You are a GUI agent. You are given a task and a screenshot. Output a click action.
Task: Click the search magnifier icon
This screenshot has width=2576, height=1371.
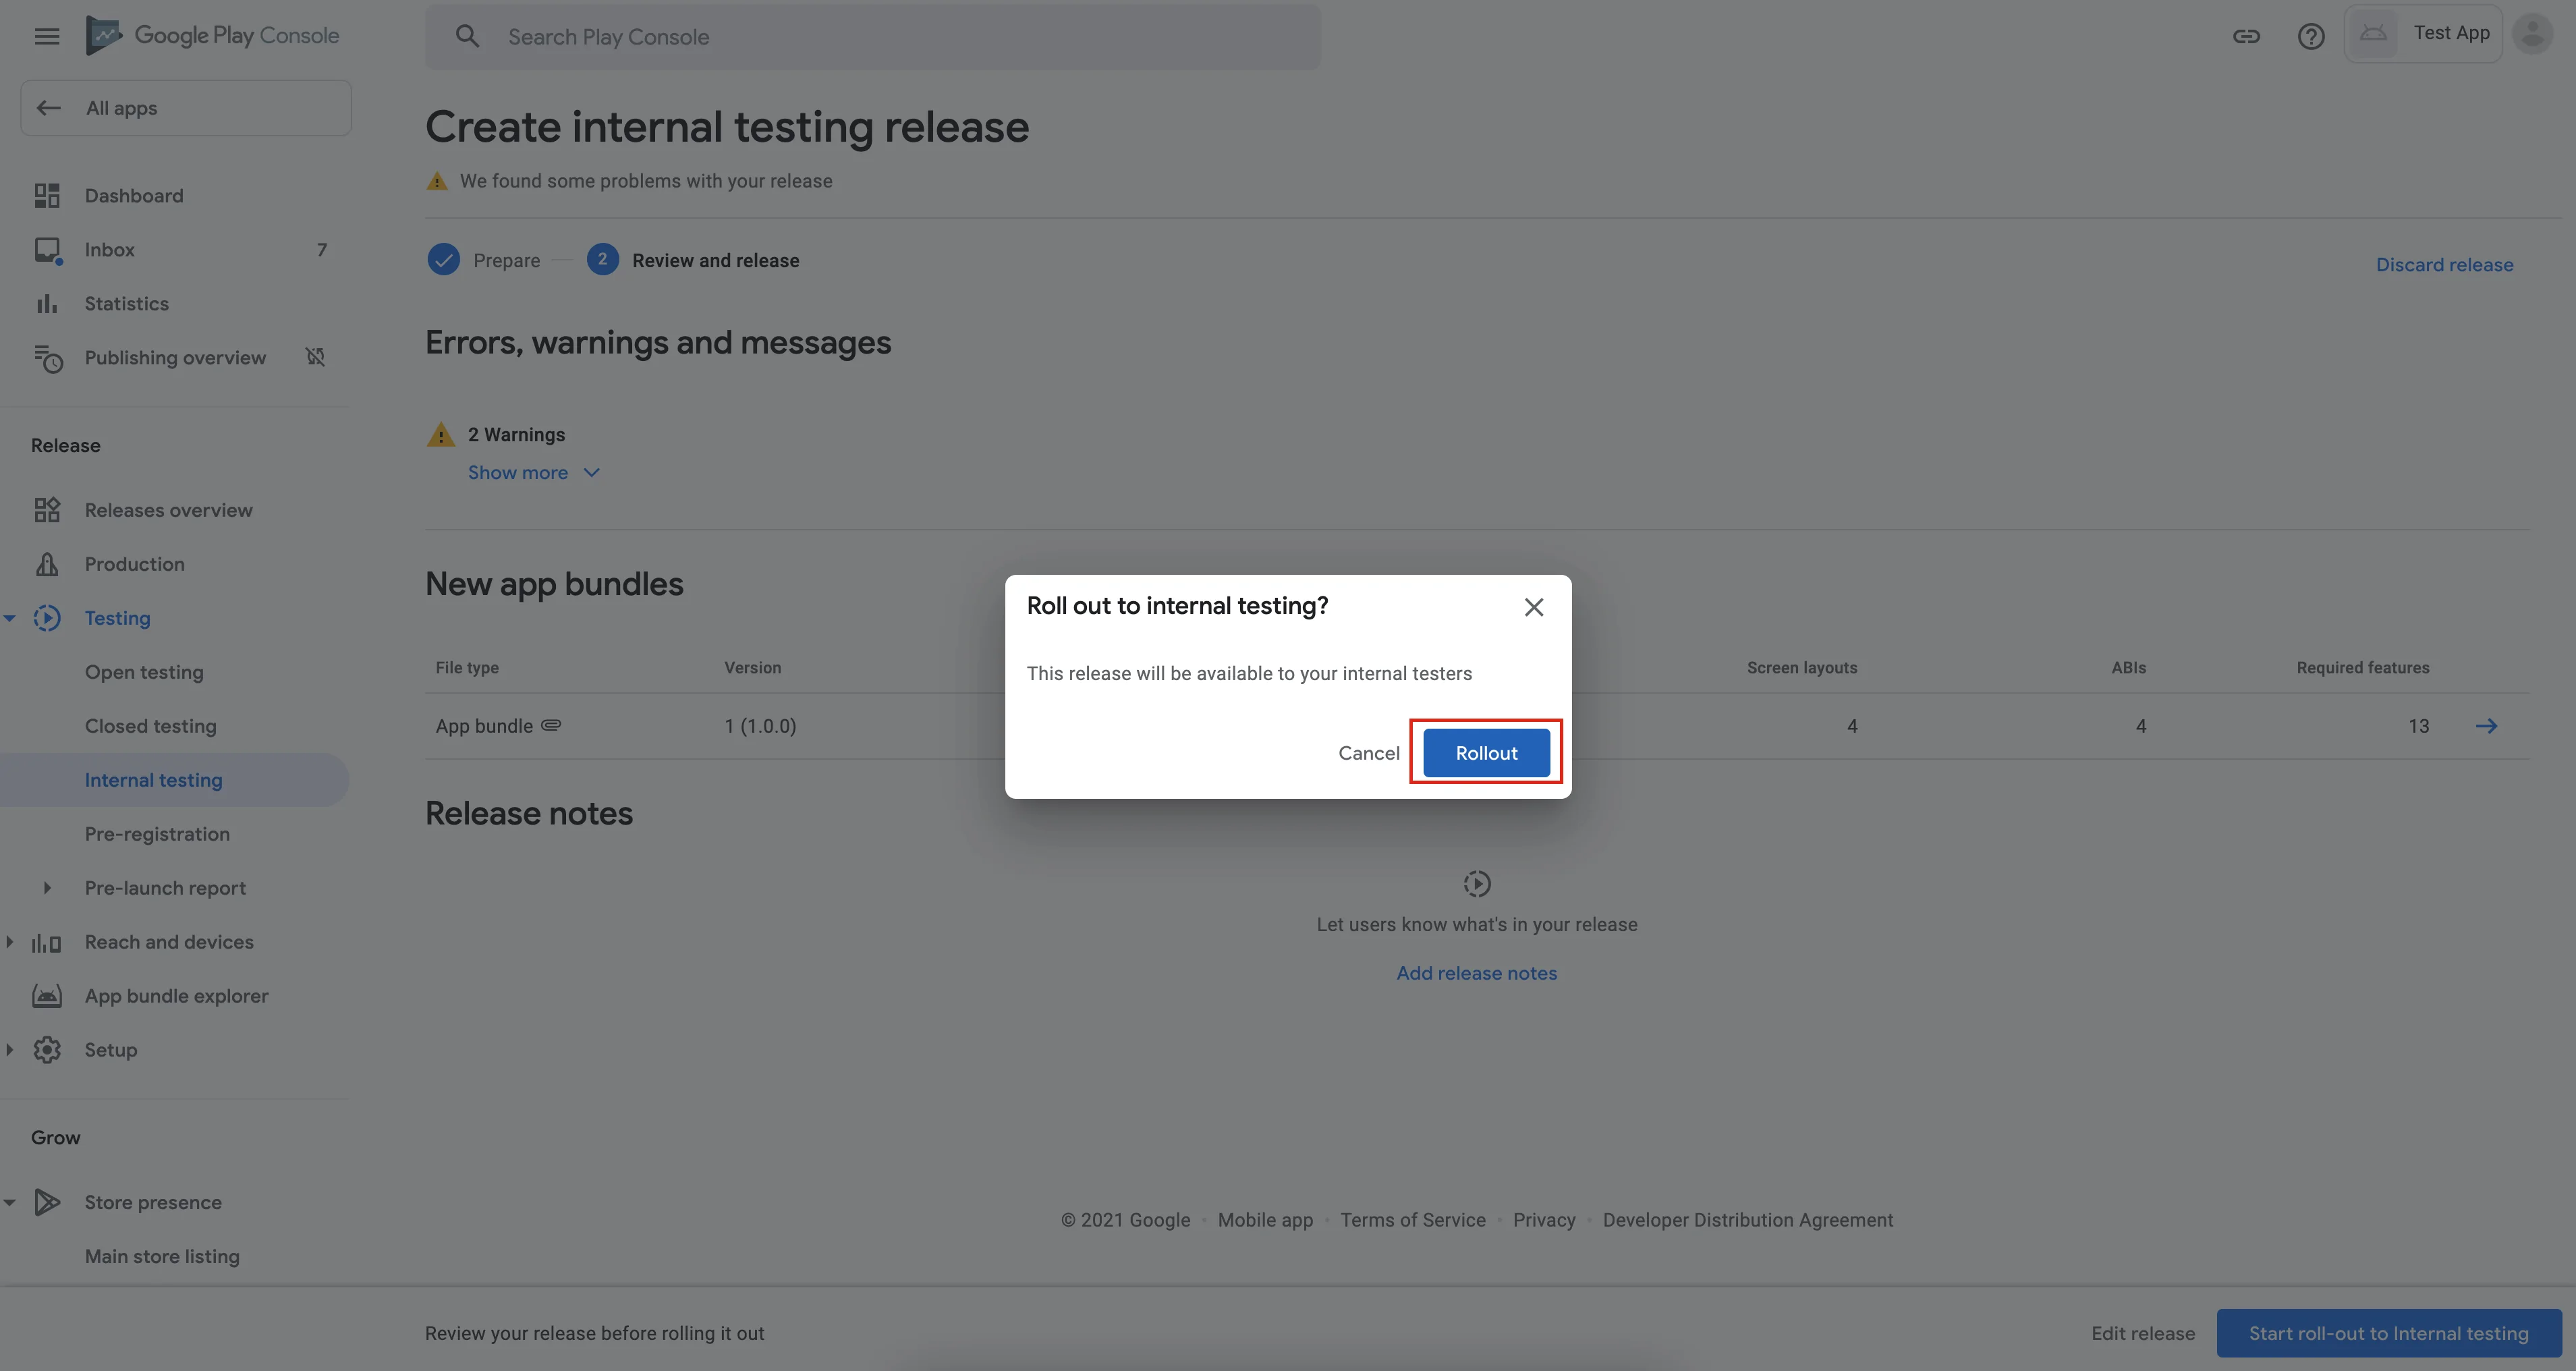467,37
